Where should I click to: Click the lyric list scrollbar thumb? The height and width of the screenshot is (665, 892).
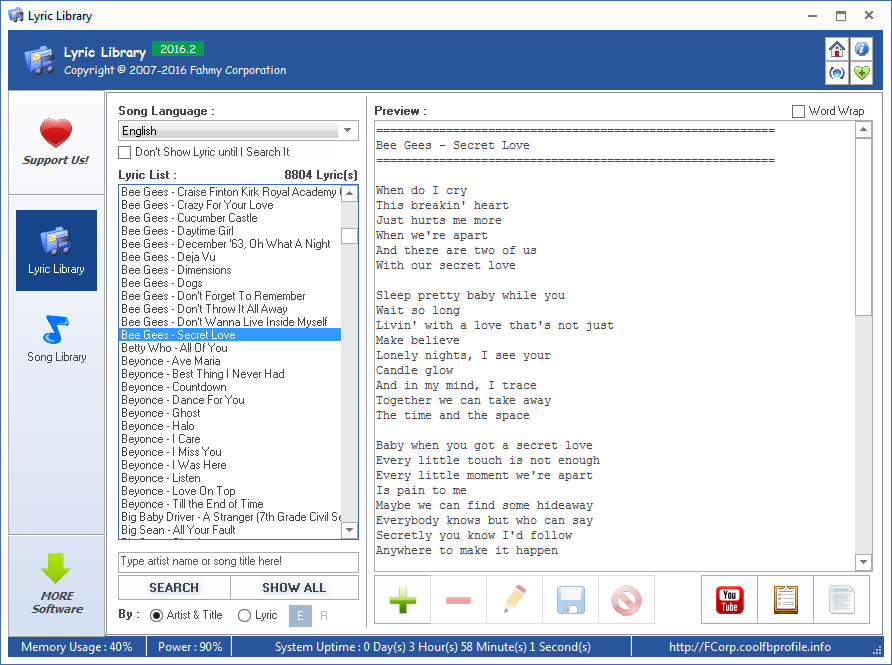tap(349, 236)
